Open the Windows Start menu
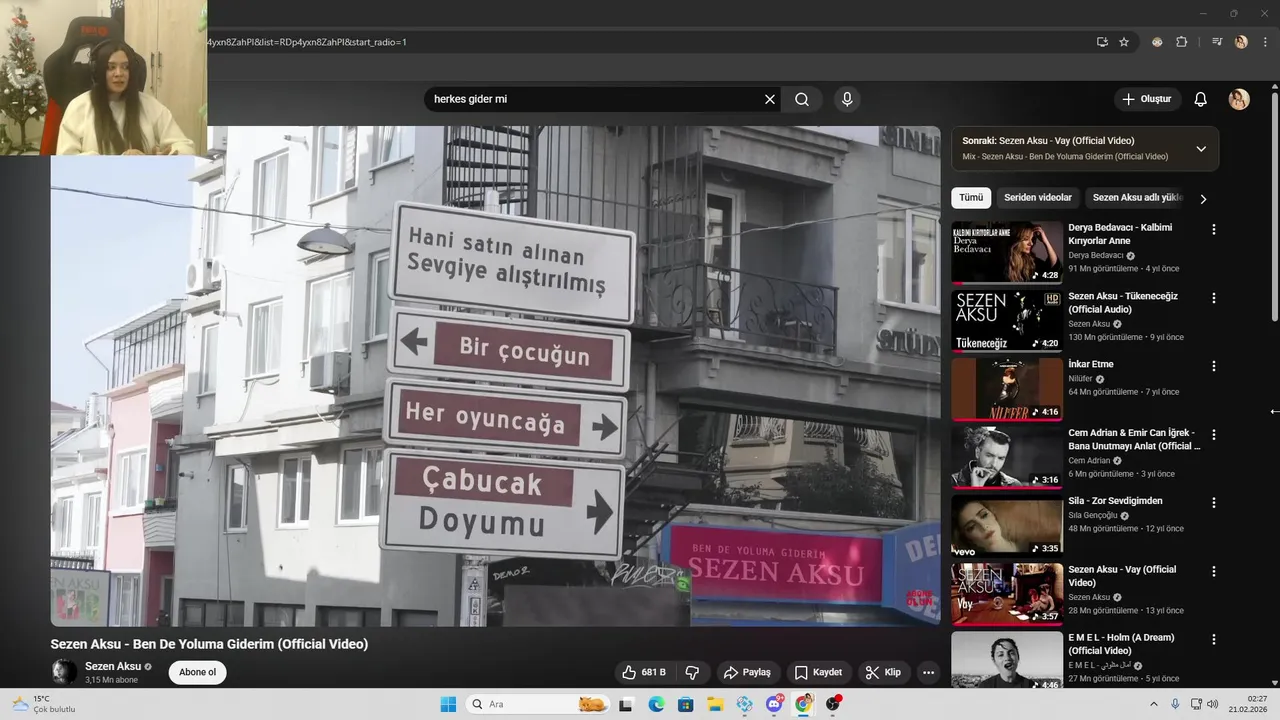 tap(448, 704)
